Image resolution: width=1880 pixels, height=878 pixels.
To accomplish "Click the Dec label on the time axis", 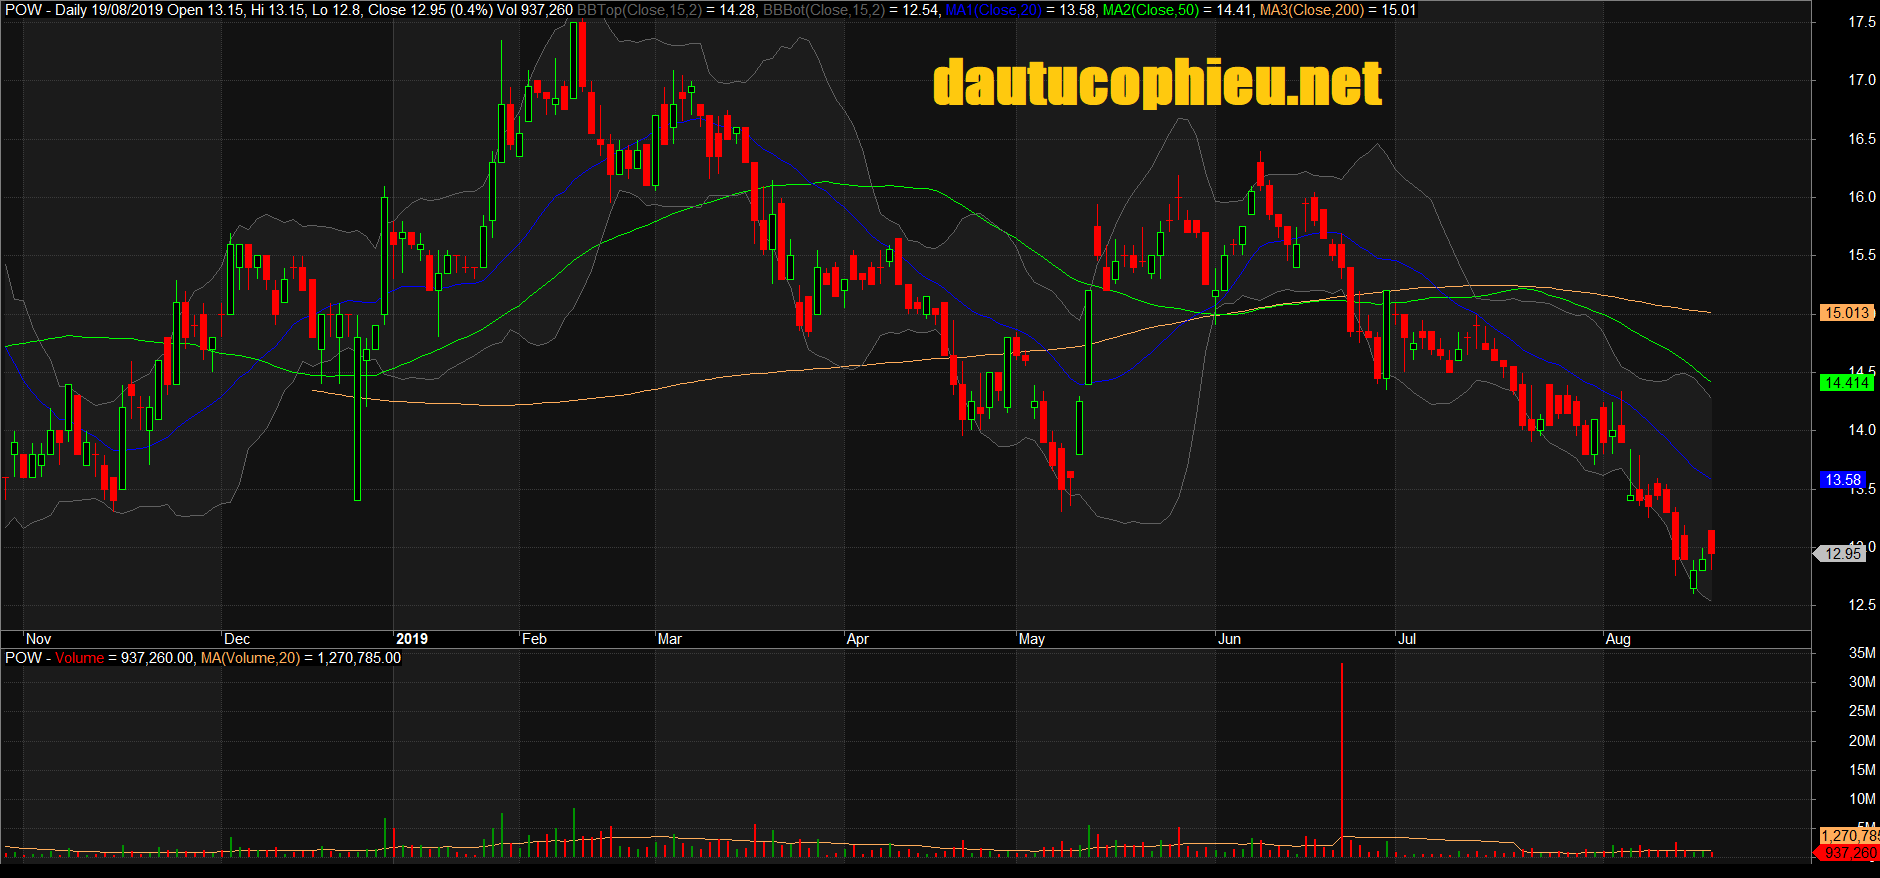I will pyautogui.click(x=237, y=639).
